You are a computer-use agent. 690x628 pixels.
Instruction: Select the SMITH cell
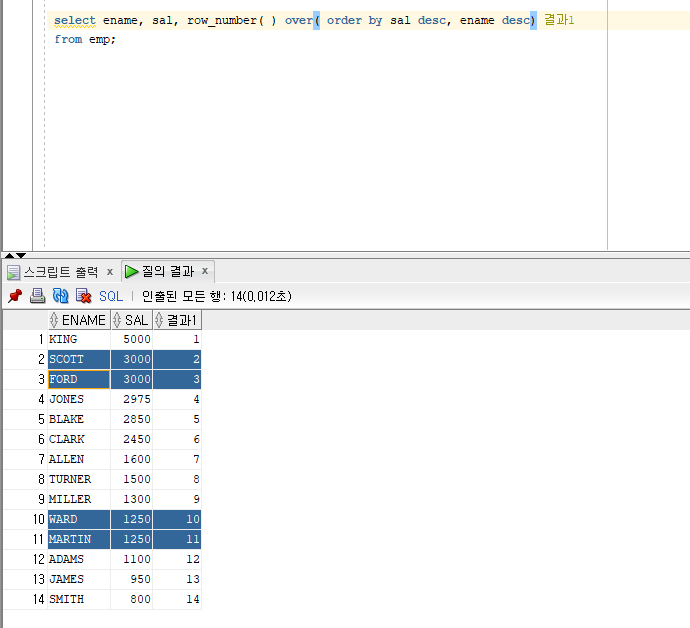coord(79,599)
